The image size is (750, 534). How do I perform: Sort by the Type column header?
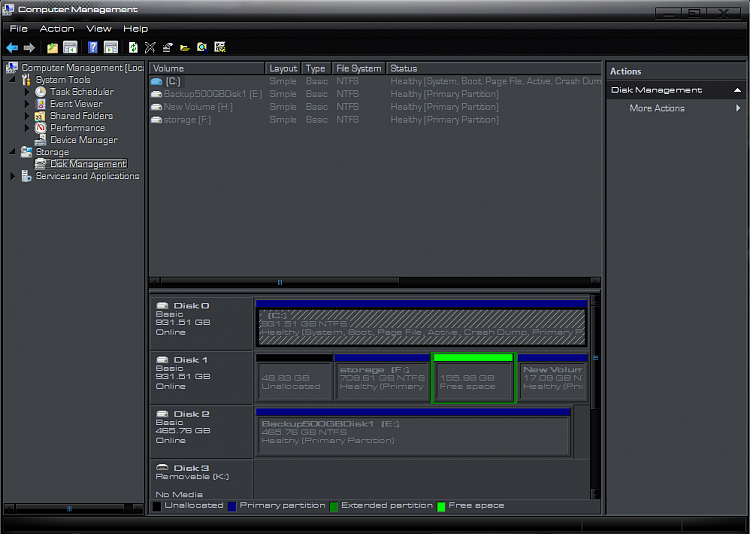click(316, 68)
